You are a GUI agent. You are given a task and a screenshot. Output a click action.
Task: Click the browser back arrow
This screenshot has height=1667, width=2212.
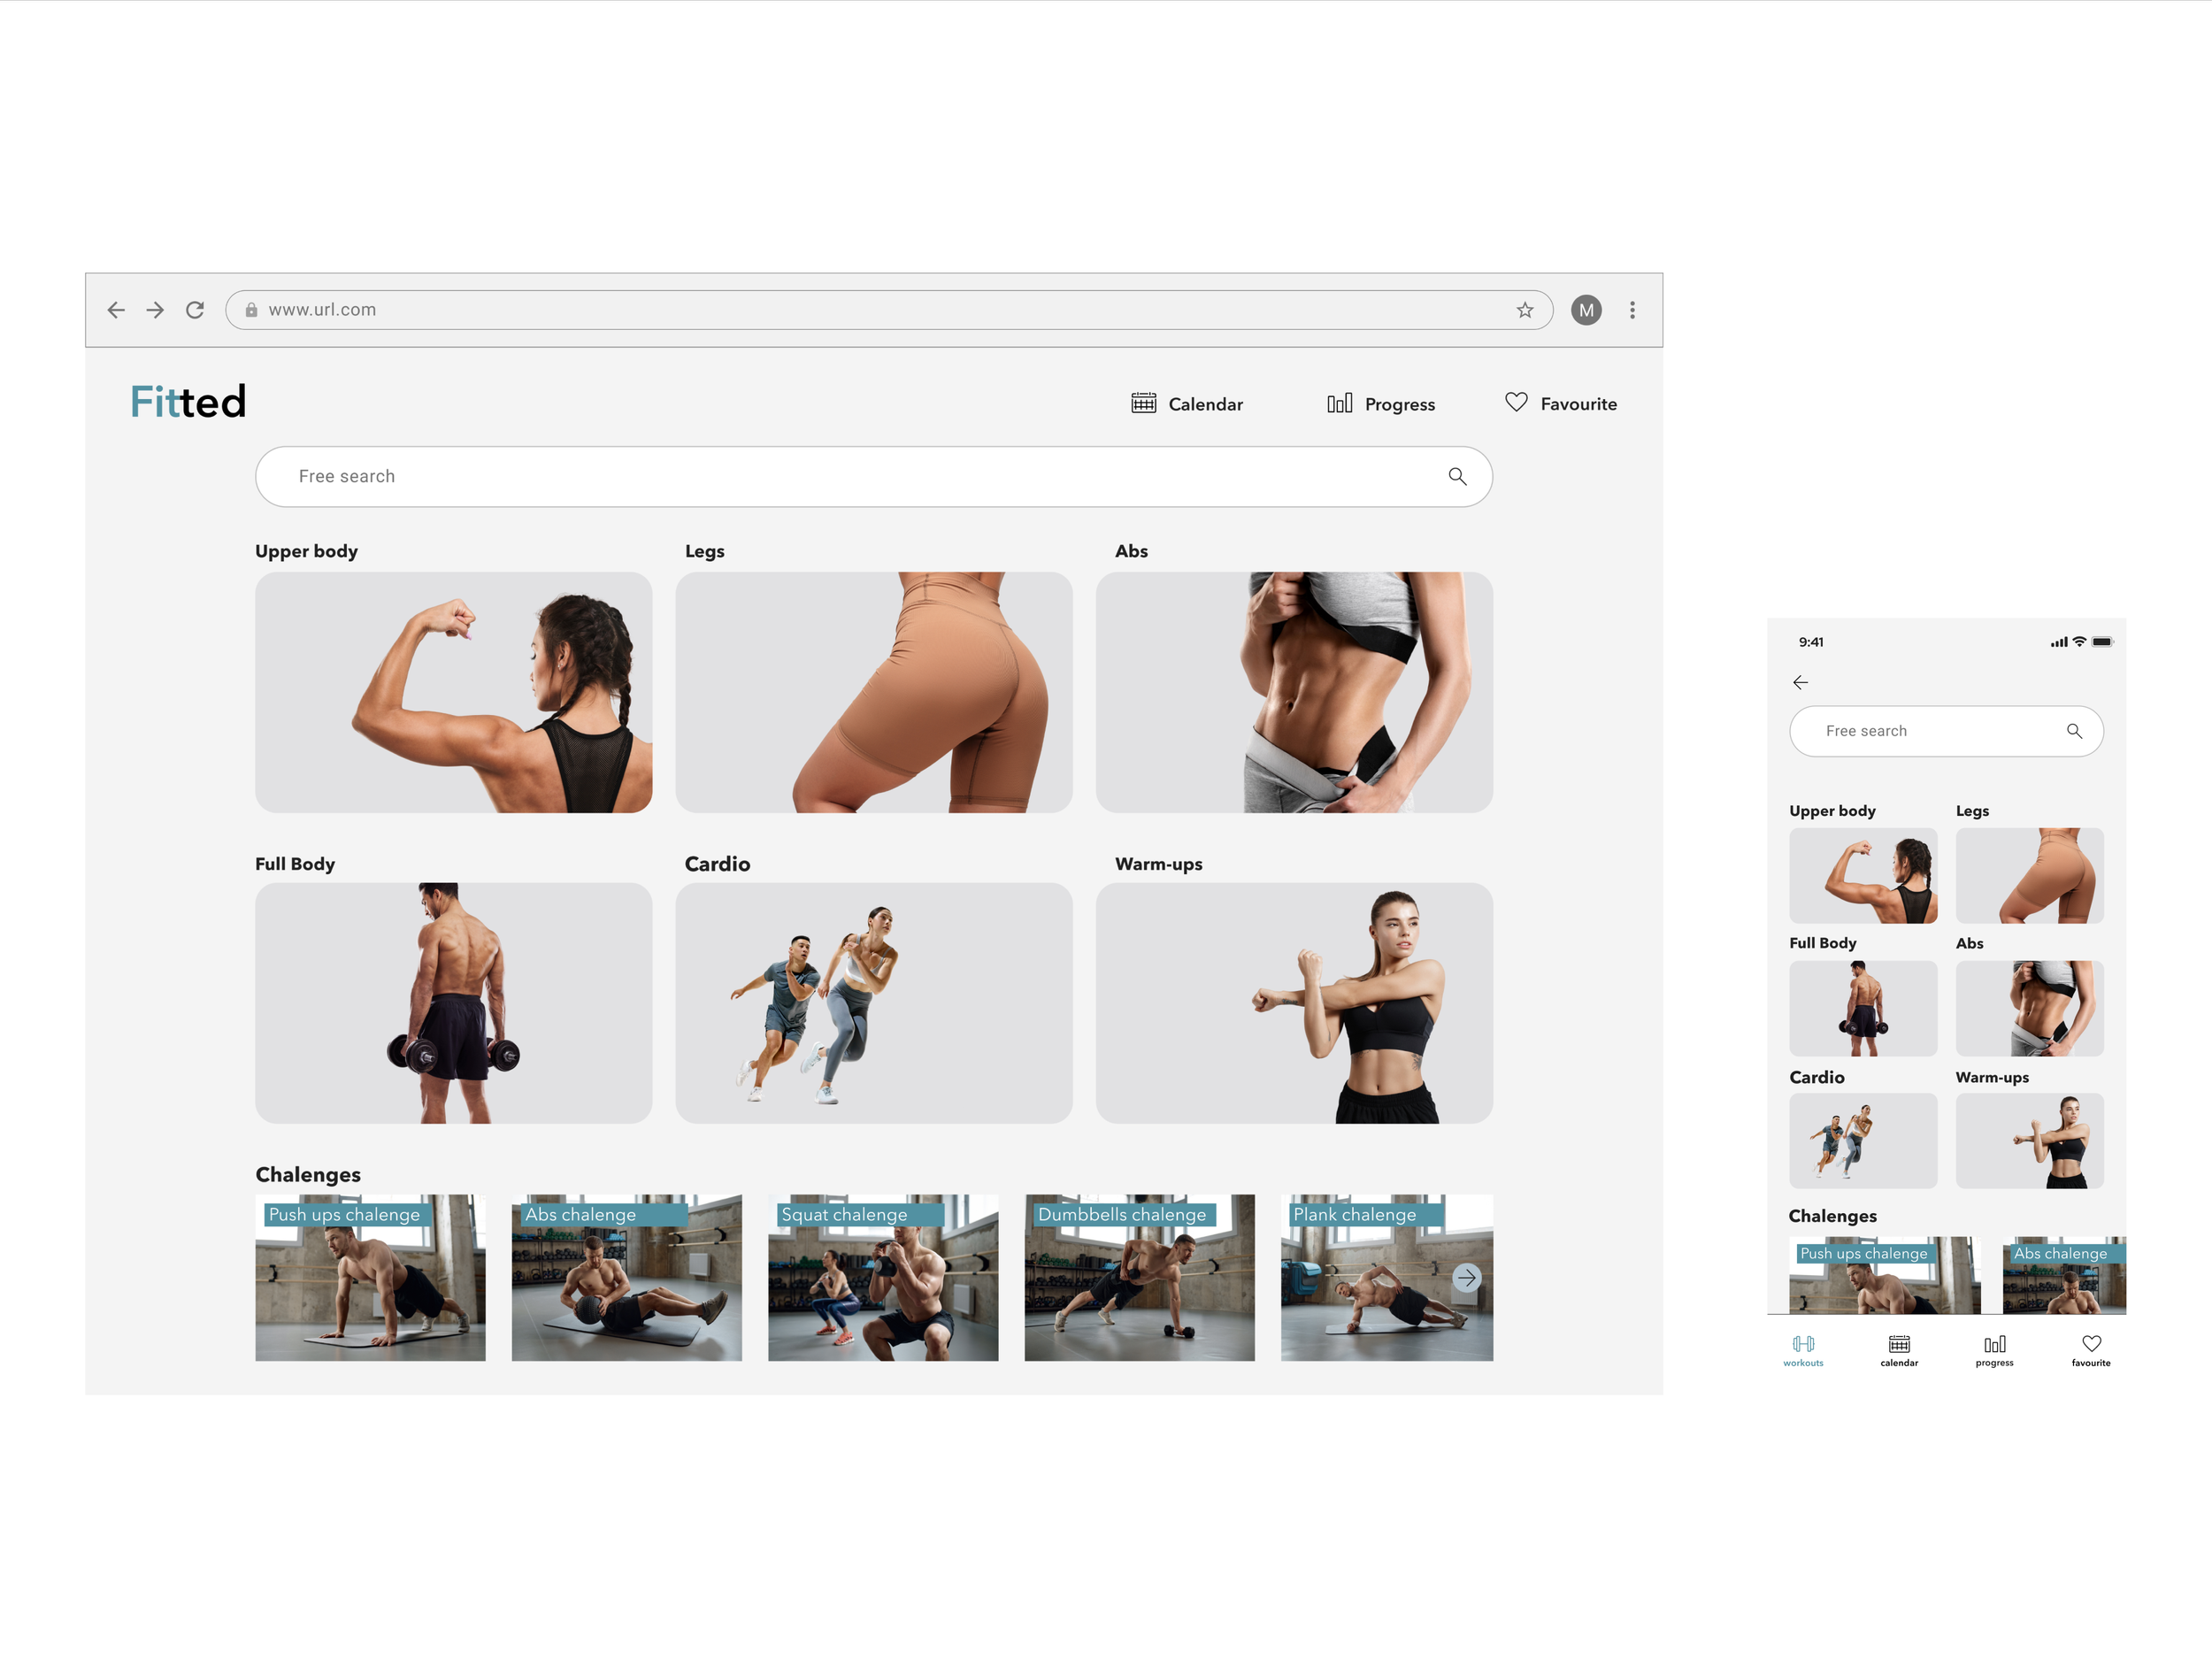[116, 310]
